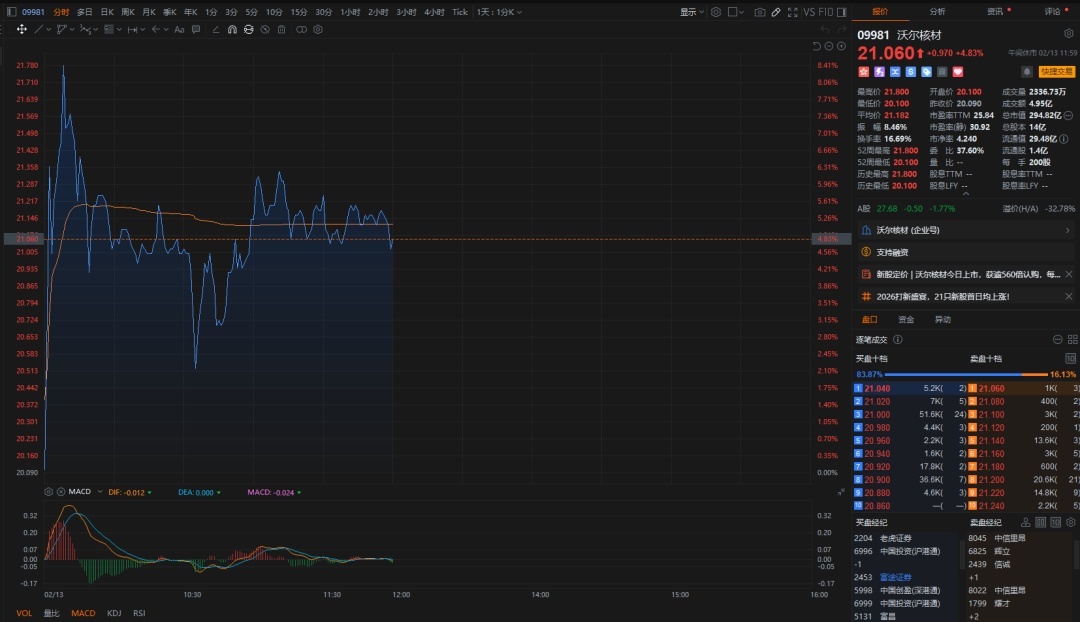Open the price alert bell icon

point(1026,72)
